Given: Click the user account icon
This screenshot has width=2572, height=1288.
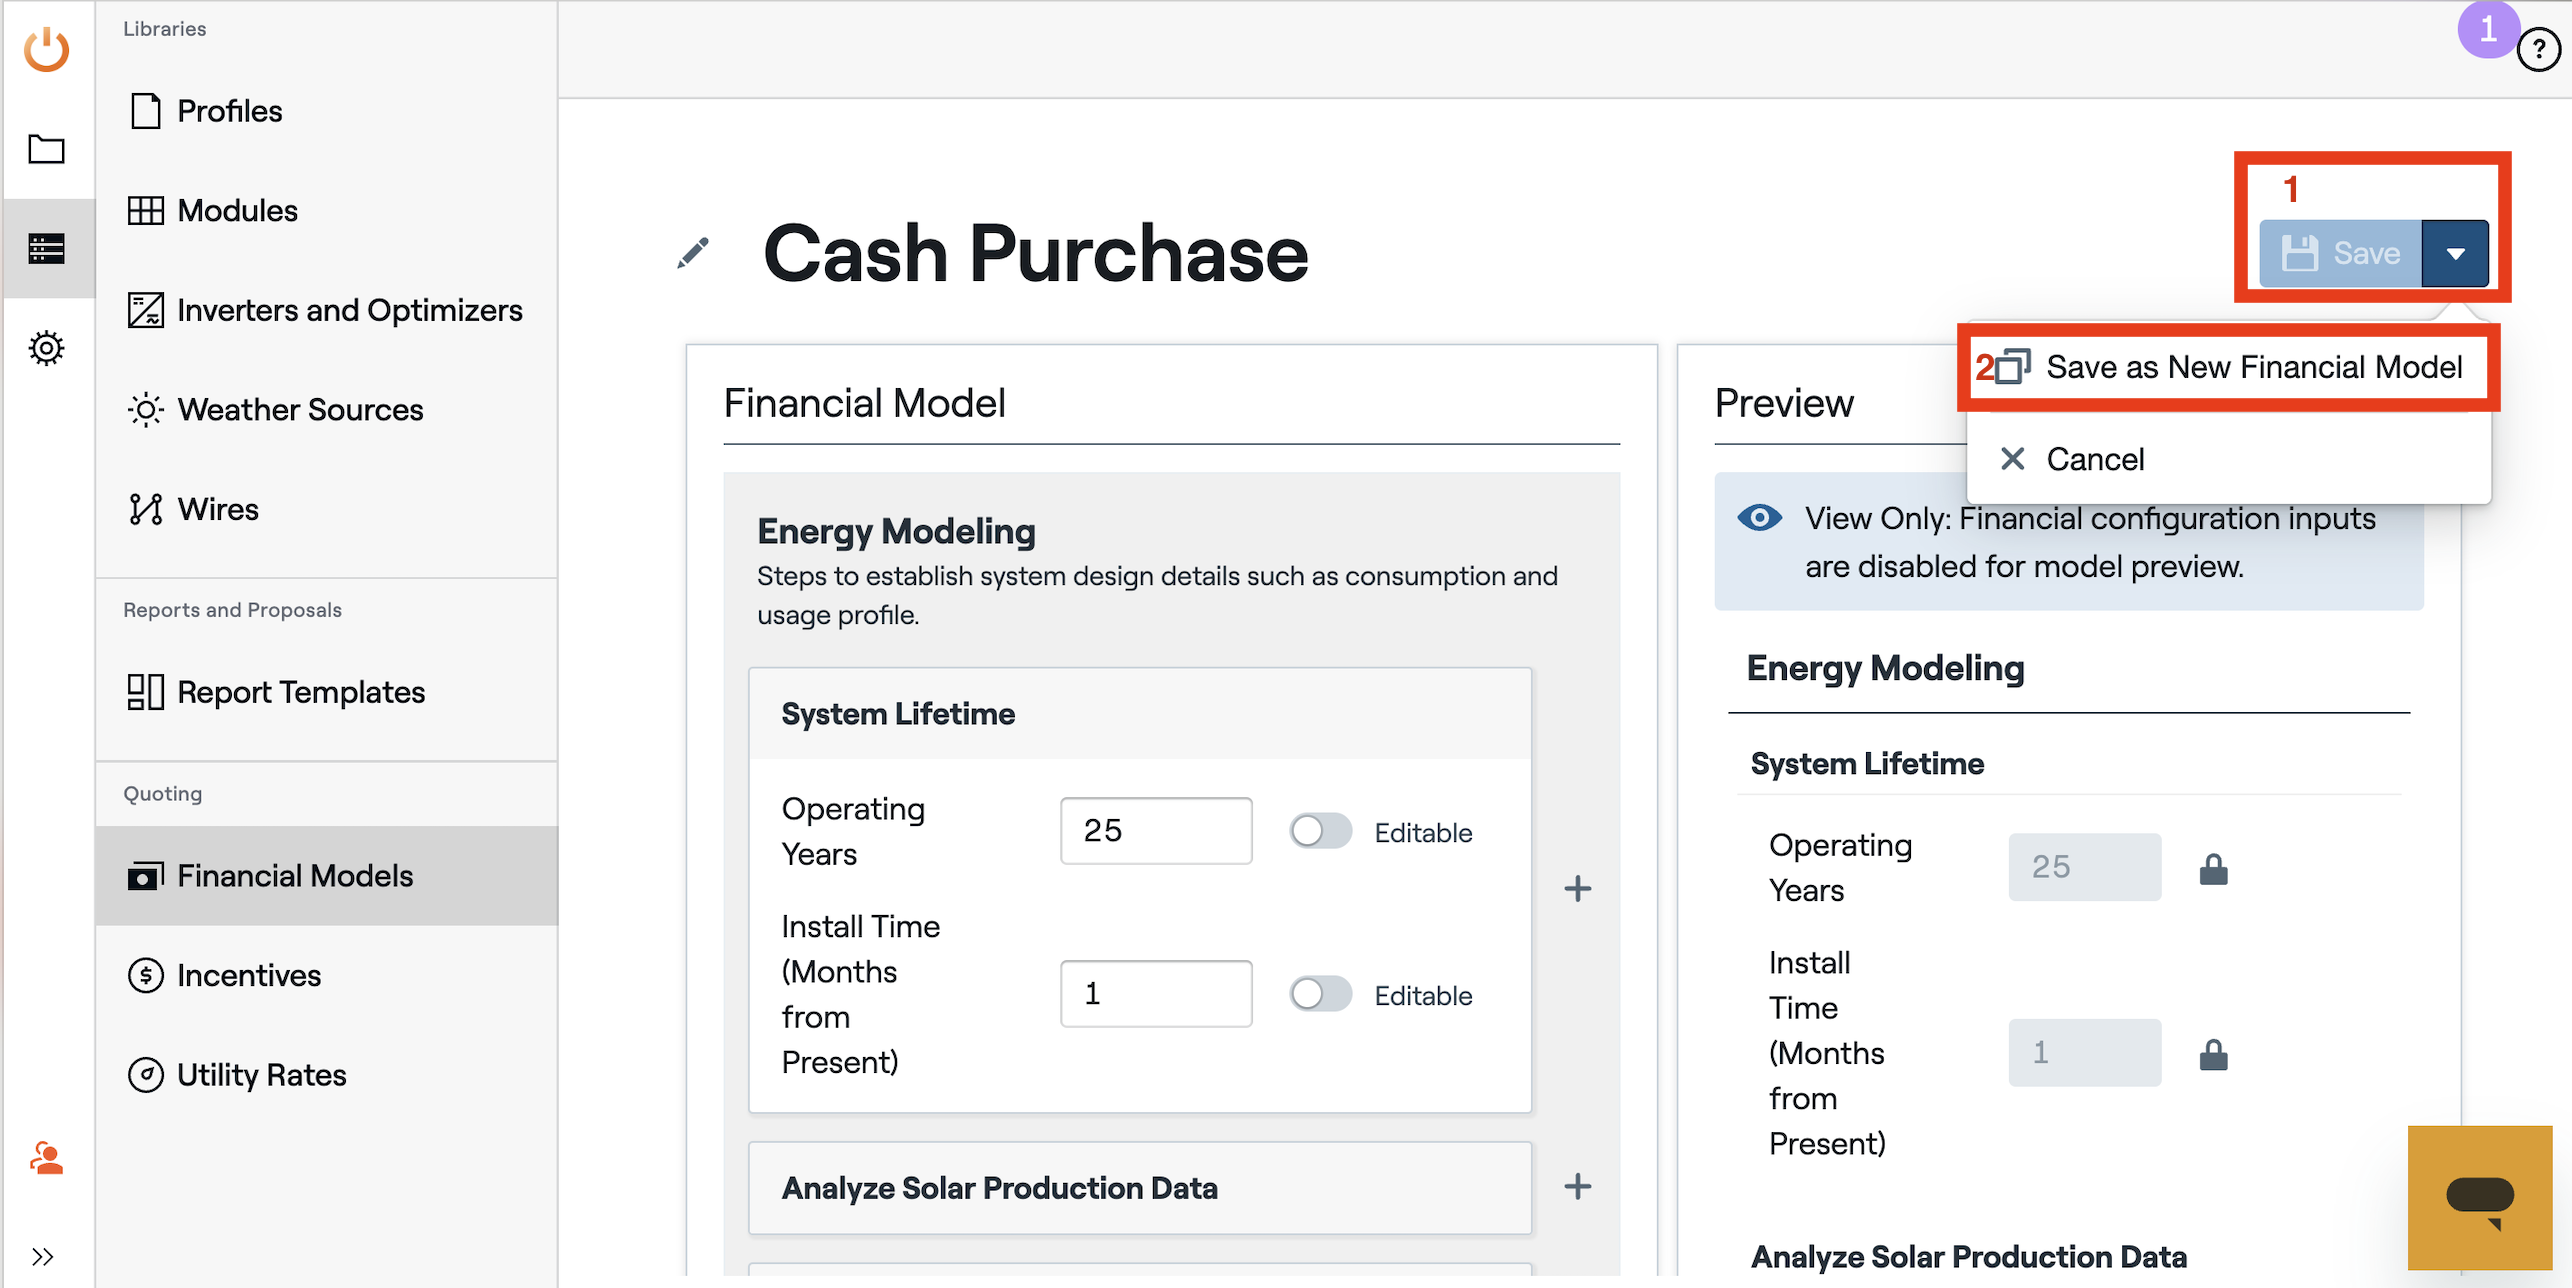Looking at the screenshot, I should [x=46, y=1158].
